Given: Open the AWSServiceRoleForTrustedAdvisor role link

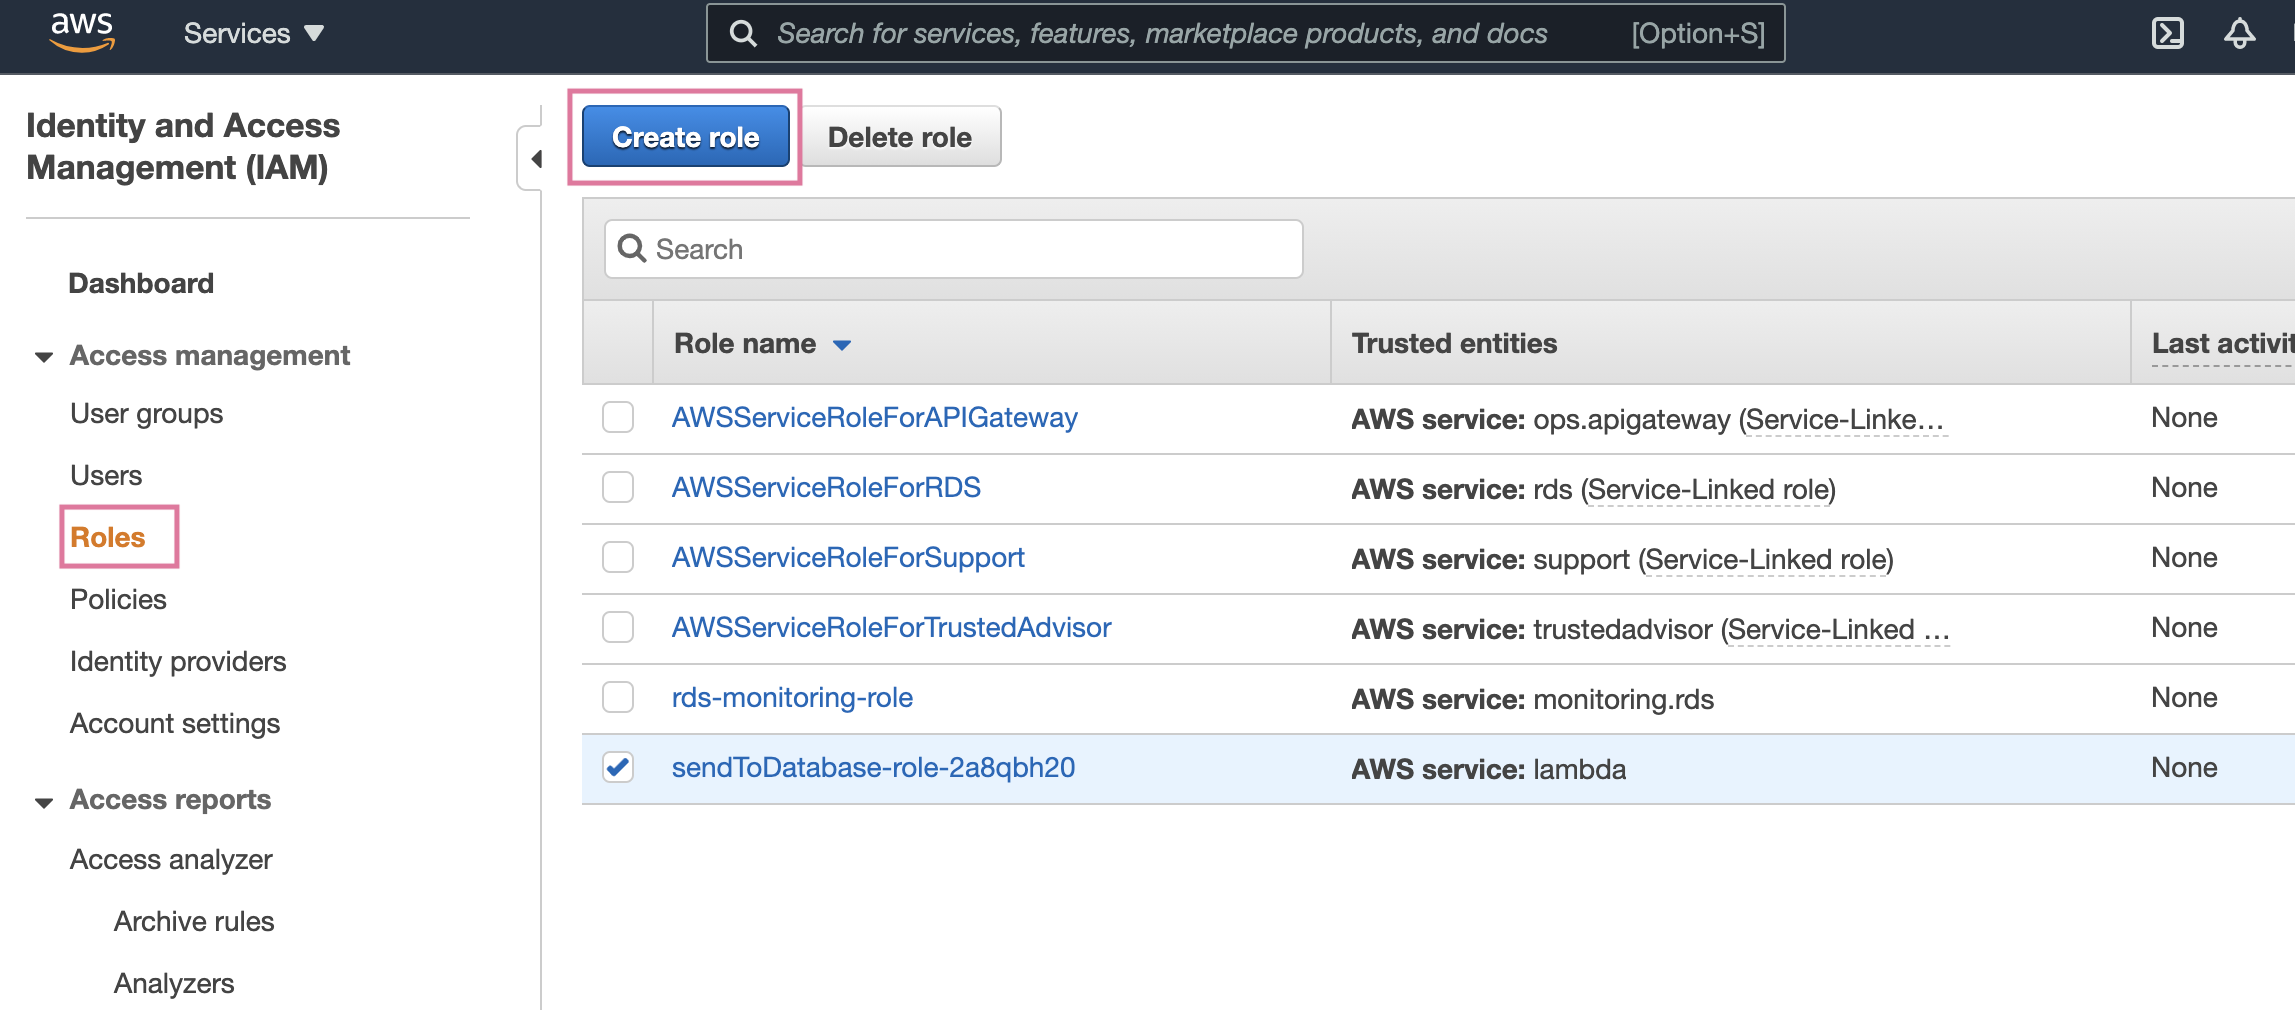Looking at the screenshot, I should point(892,628).
